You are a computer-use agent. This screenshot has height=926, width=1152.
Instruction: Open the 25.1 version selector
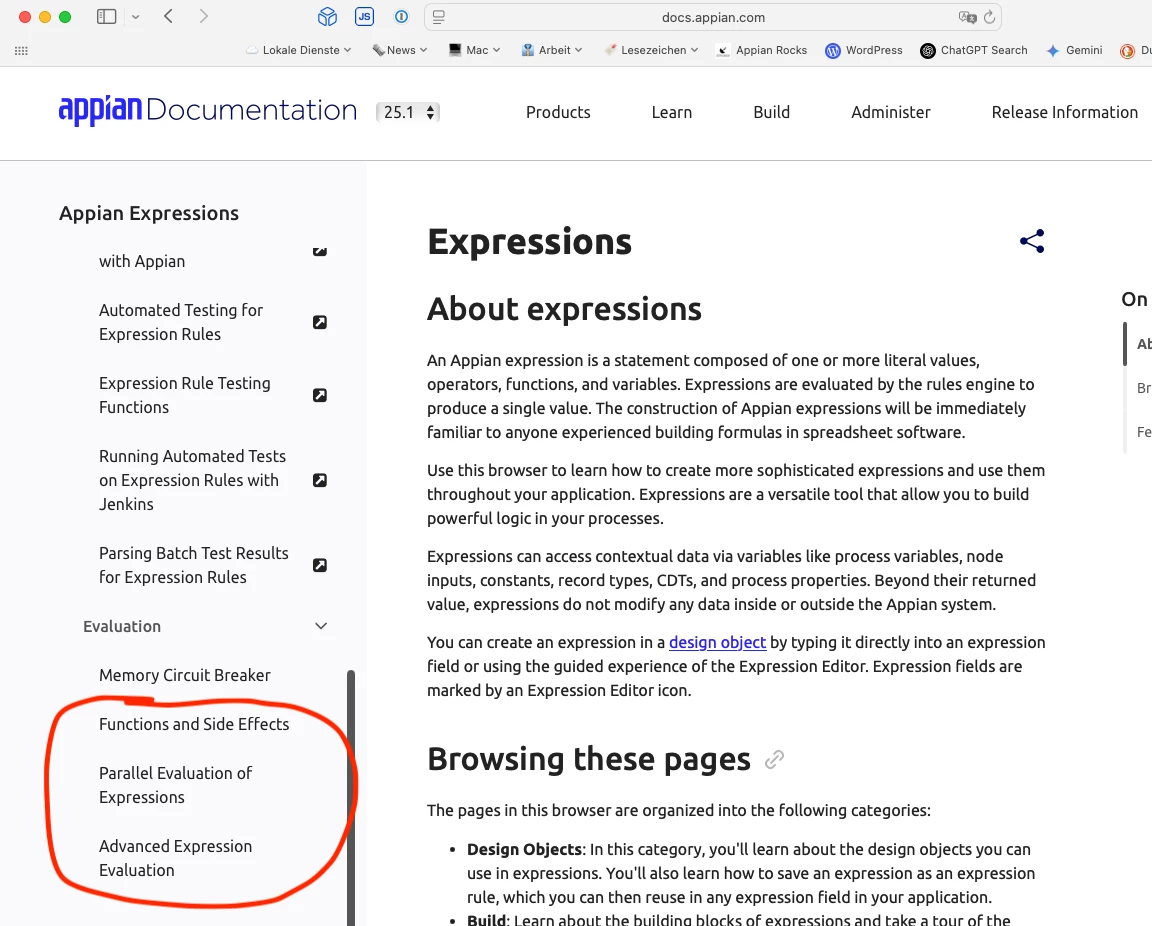[408, 112]
